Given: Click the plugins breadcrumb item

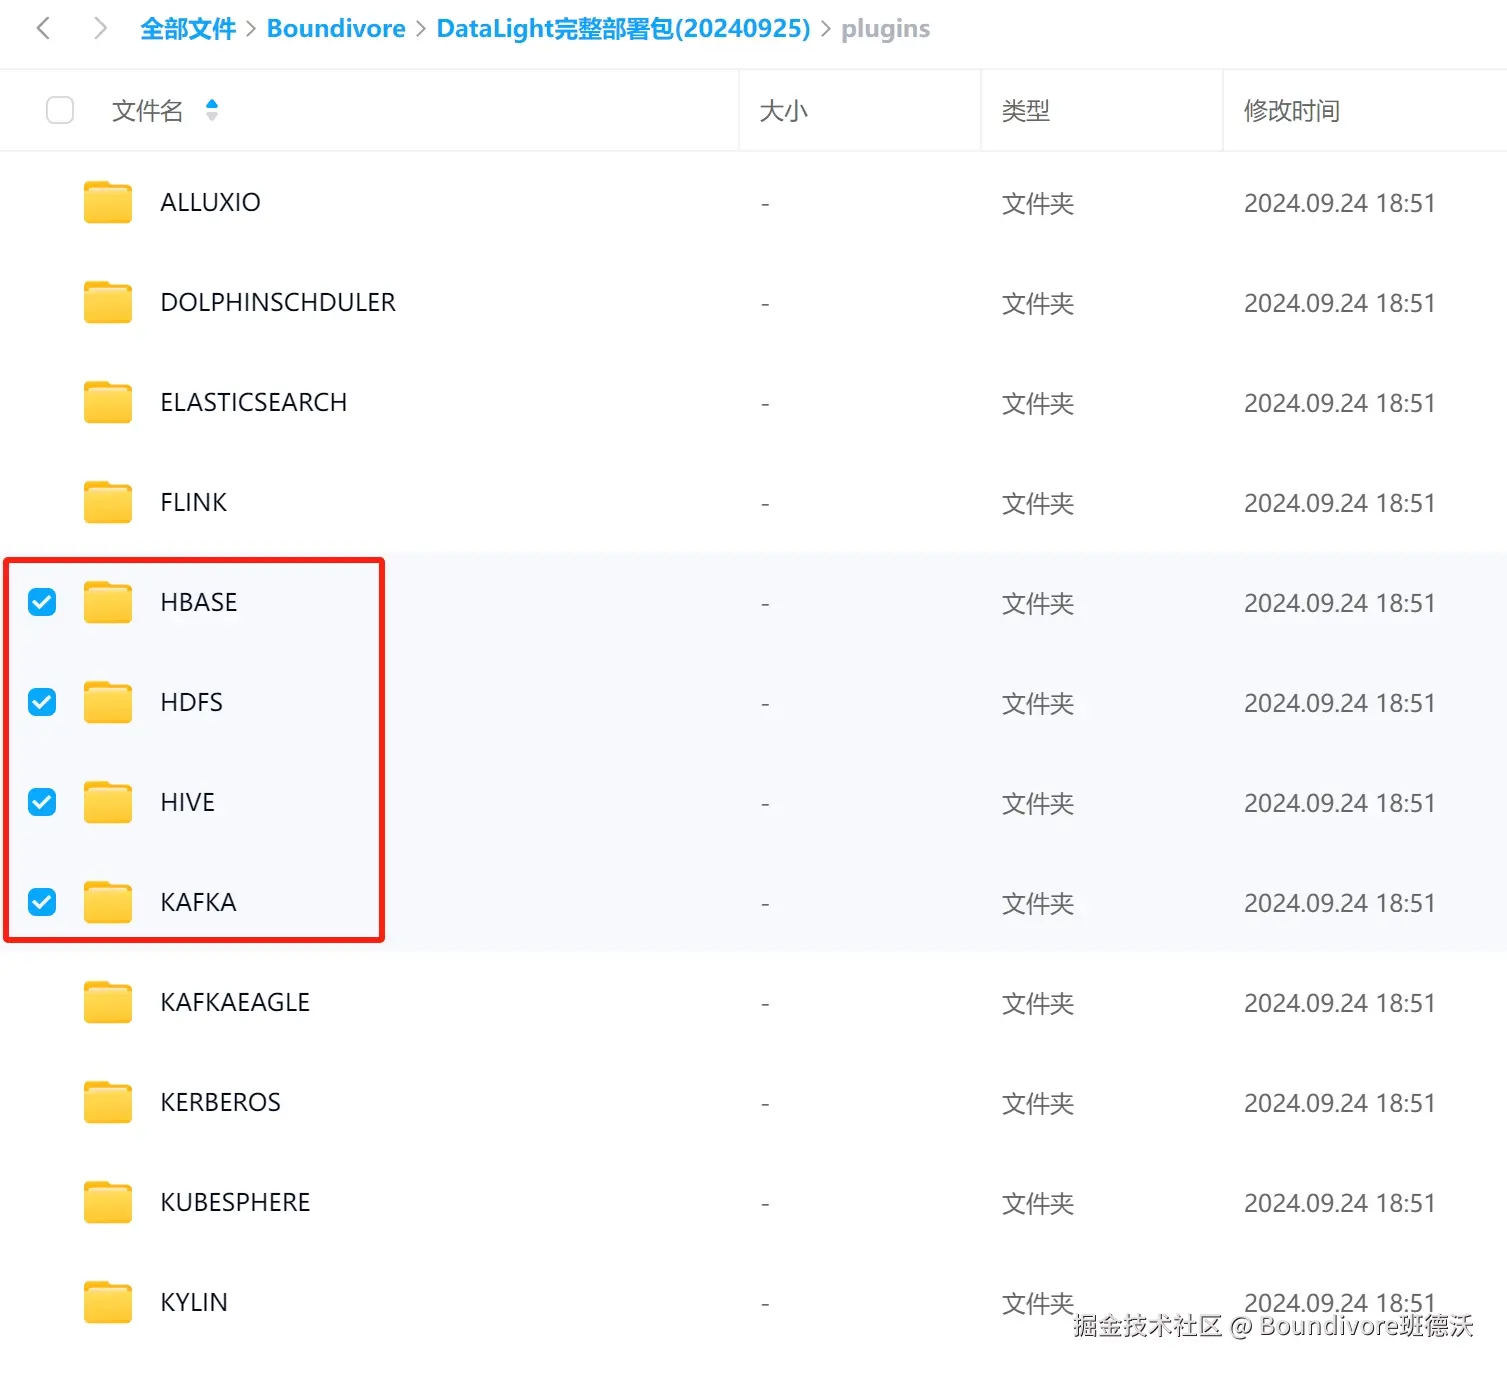Looking at the screenshot, I should (x=885, y=28).
